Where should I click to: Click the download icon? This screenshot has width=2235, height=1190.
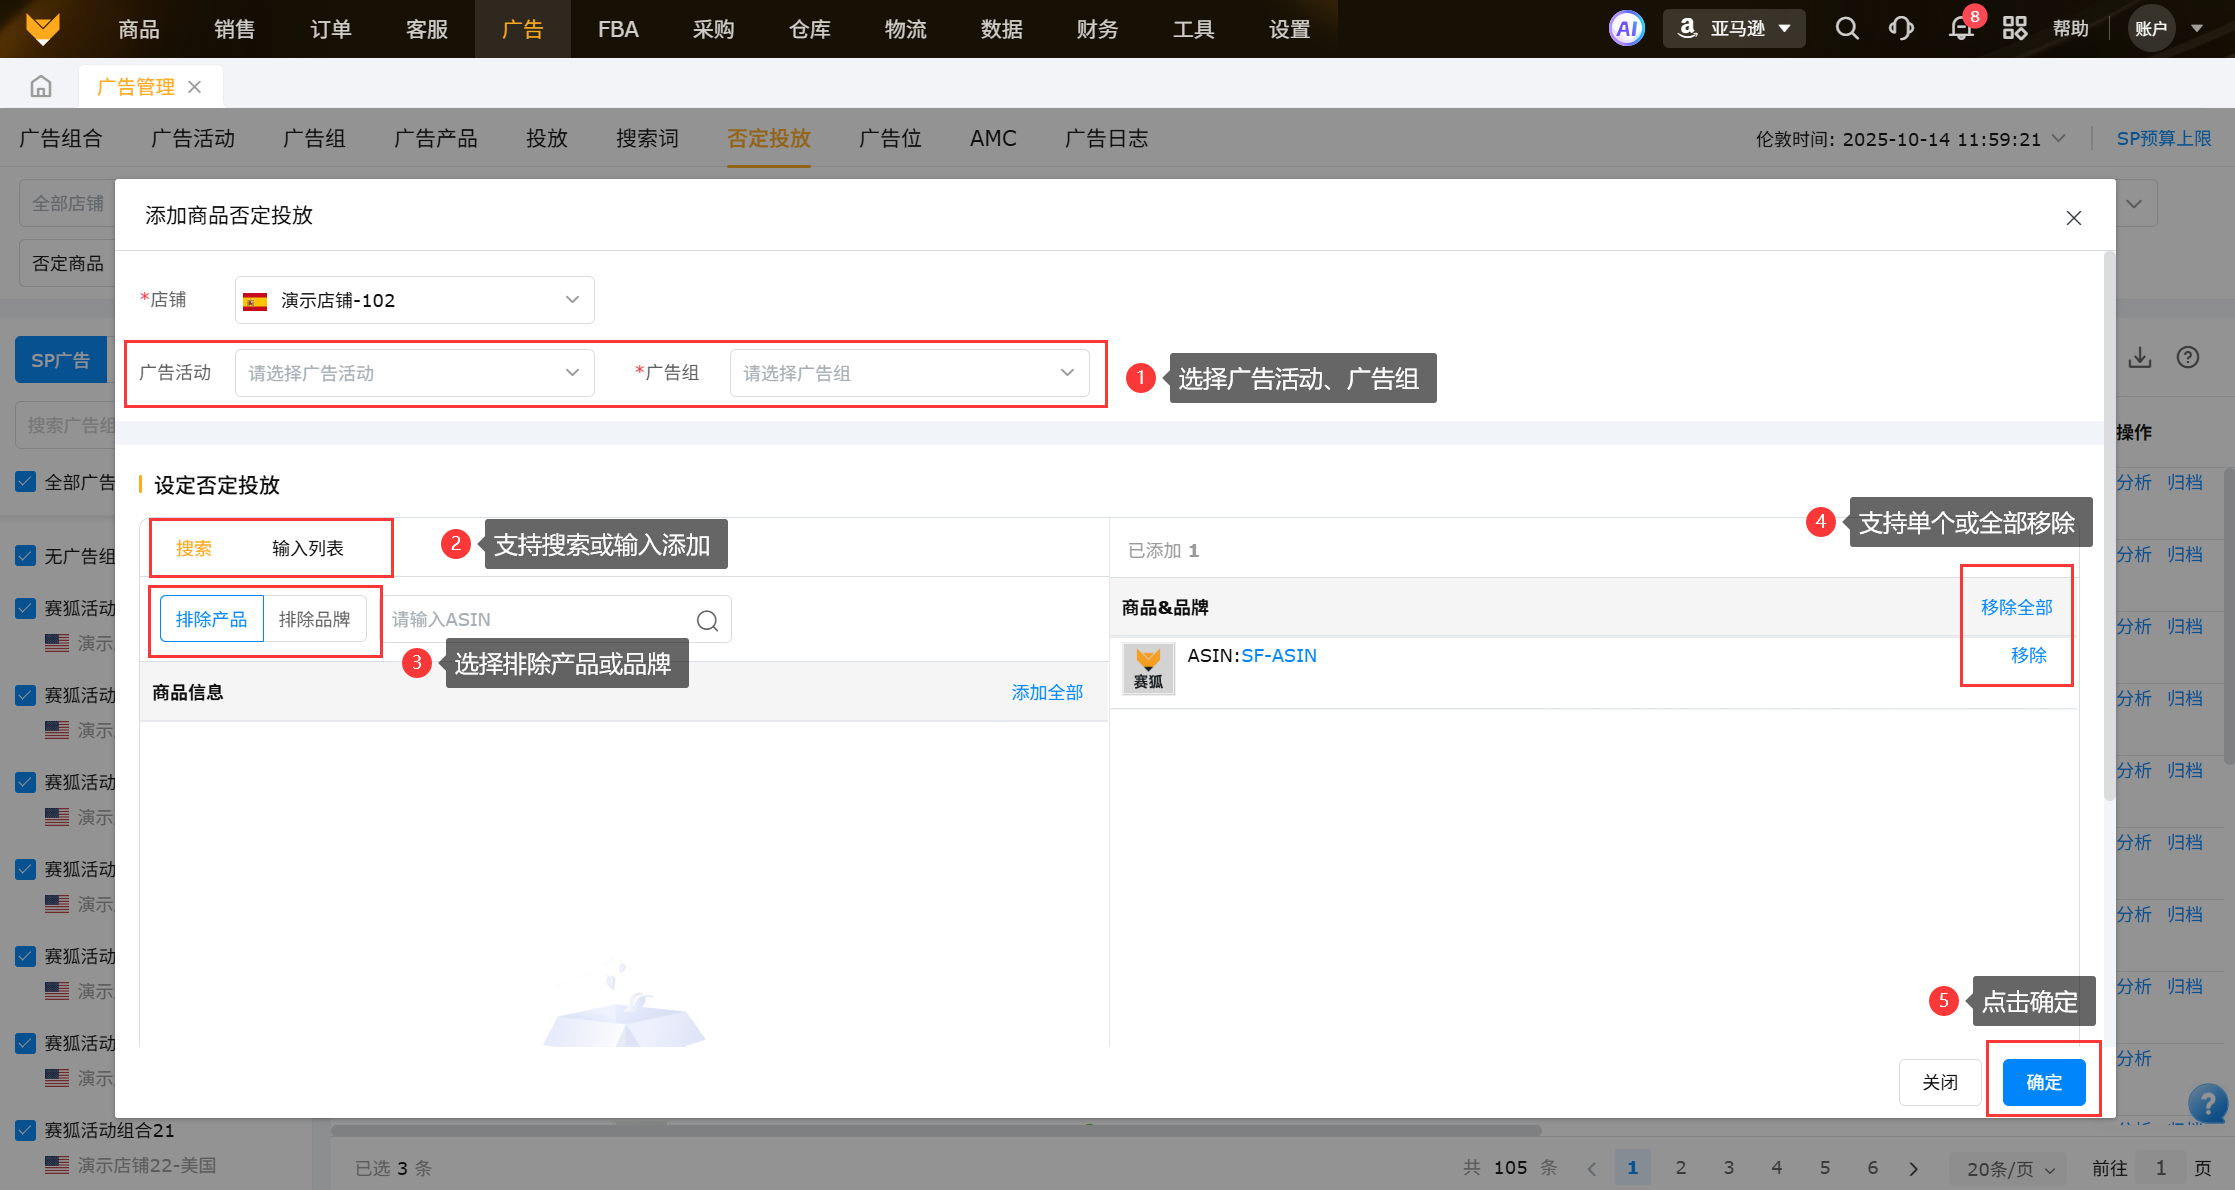[x=2139, y=358]
